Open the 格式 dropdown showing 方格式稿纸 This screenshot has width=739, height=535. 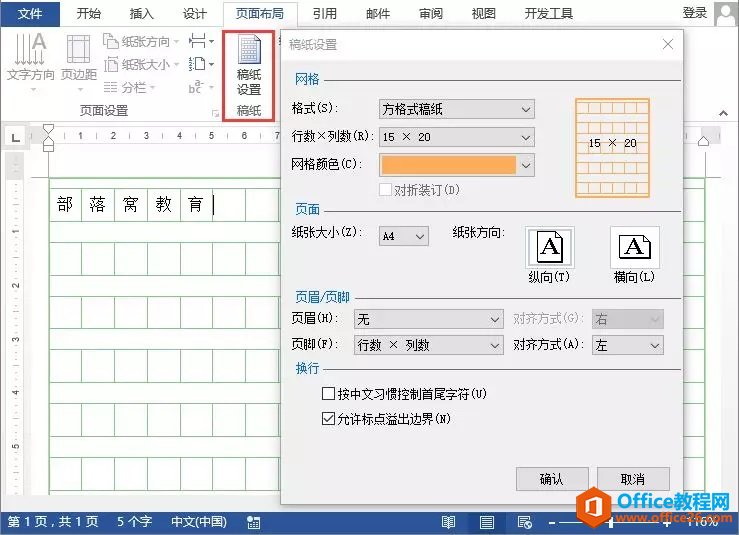coord(456,109)
